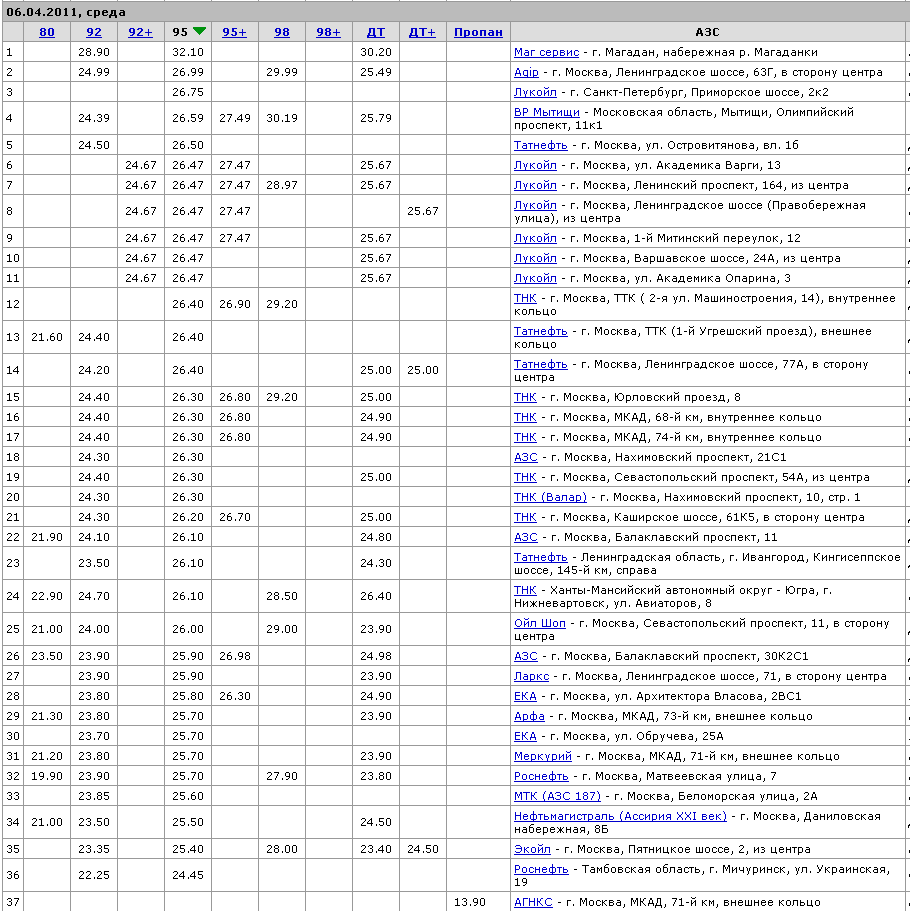This screenshot has height=911, width=910.
Task: Select 95 price 32.10 in row 1
Action: [188, 52]
